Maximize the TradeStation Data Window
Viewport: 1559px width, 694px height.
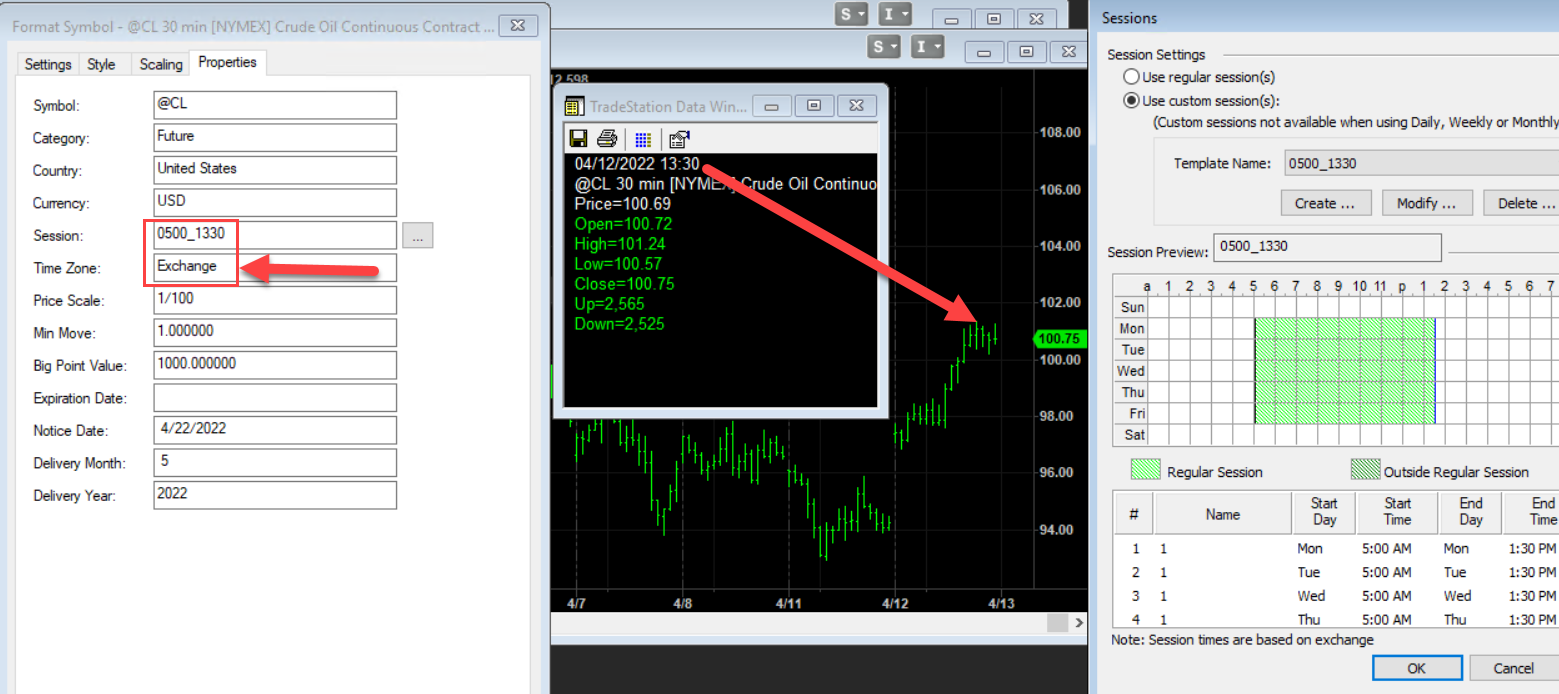pyautogui.click(x=814, y=105)
